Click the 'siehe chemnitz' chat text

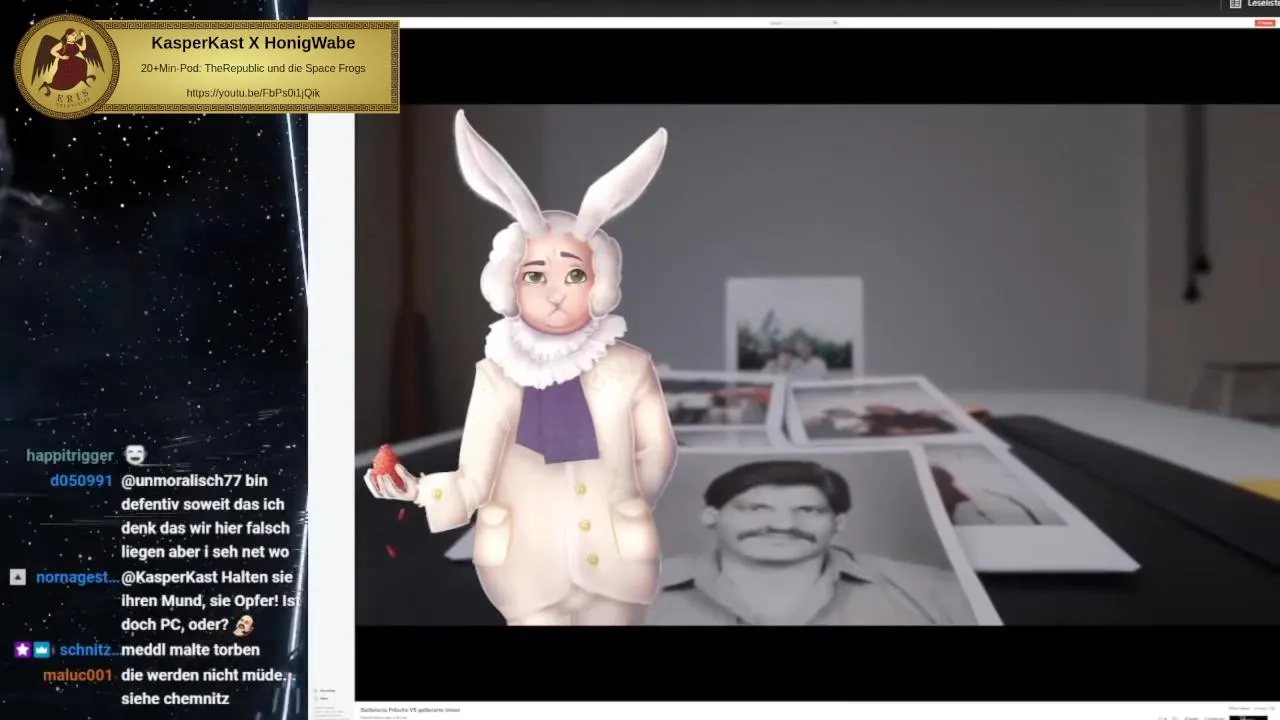pos(175,699)
